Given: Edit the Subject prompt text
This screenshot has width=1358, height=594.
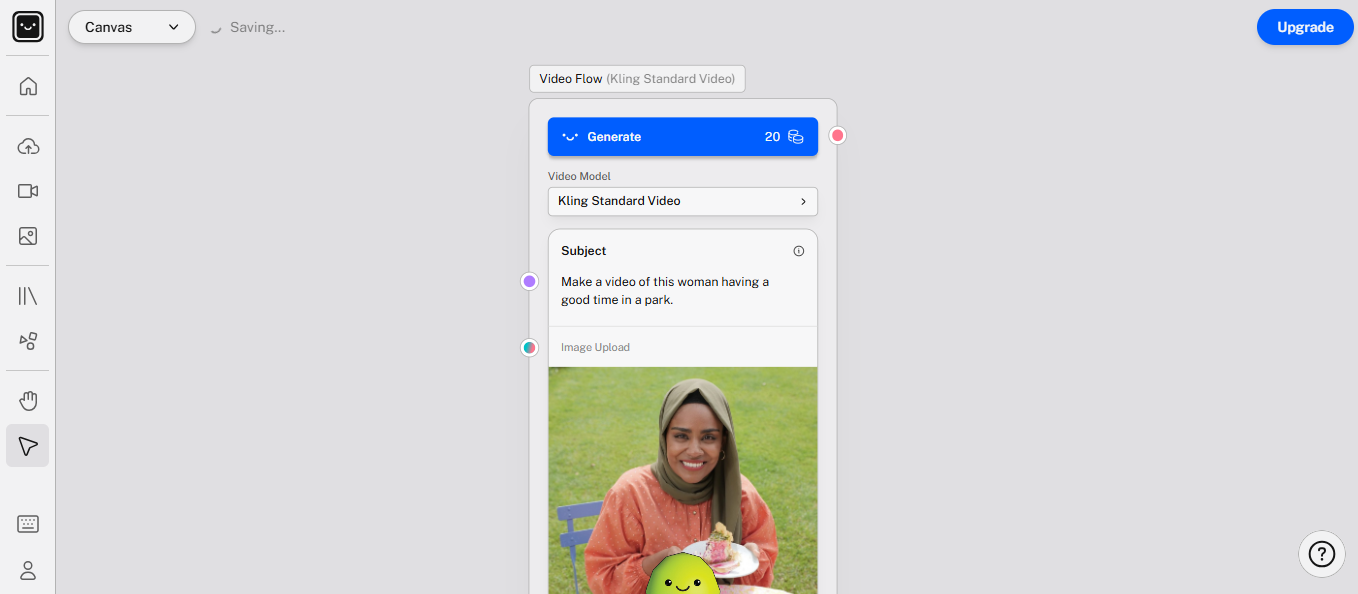Looking at the screenshot, I should pyautogui.click(x=665, y=291).
